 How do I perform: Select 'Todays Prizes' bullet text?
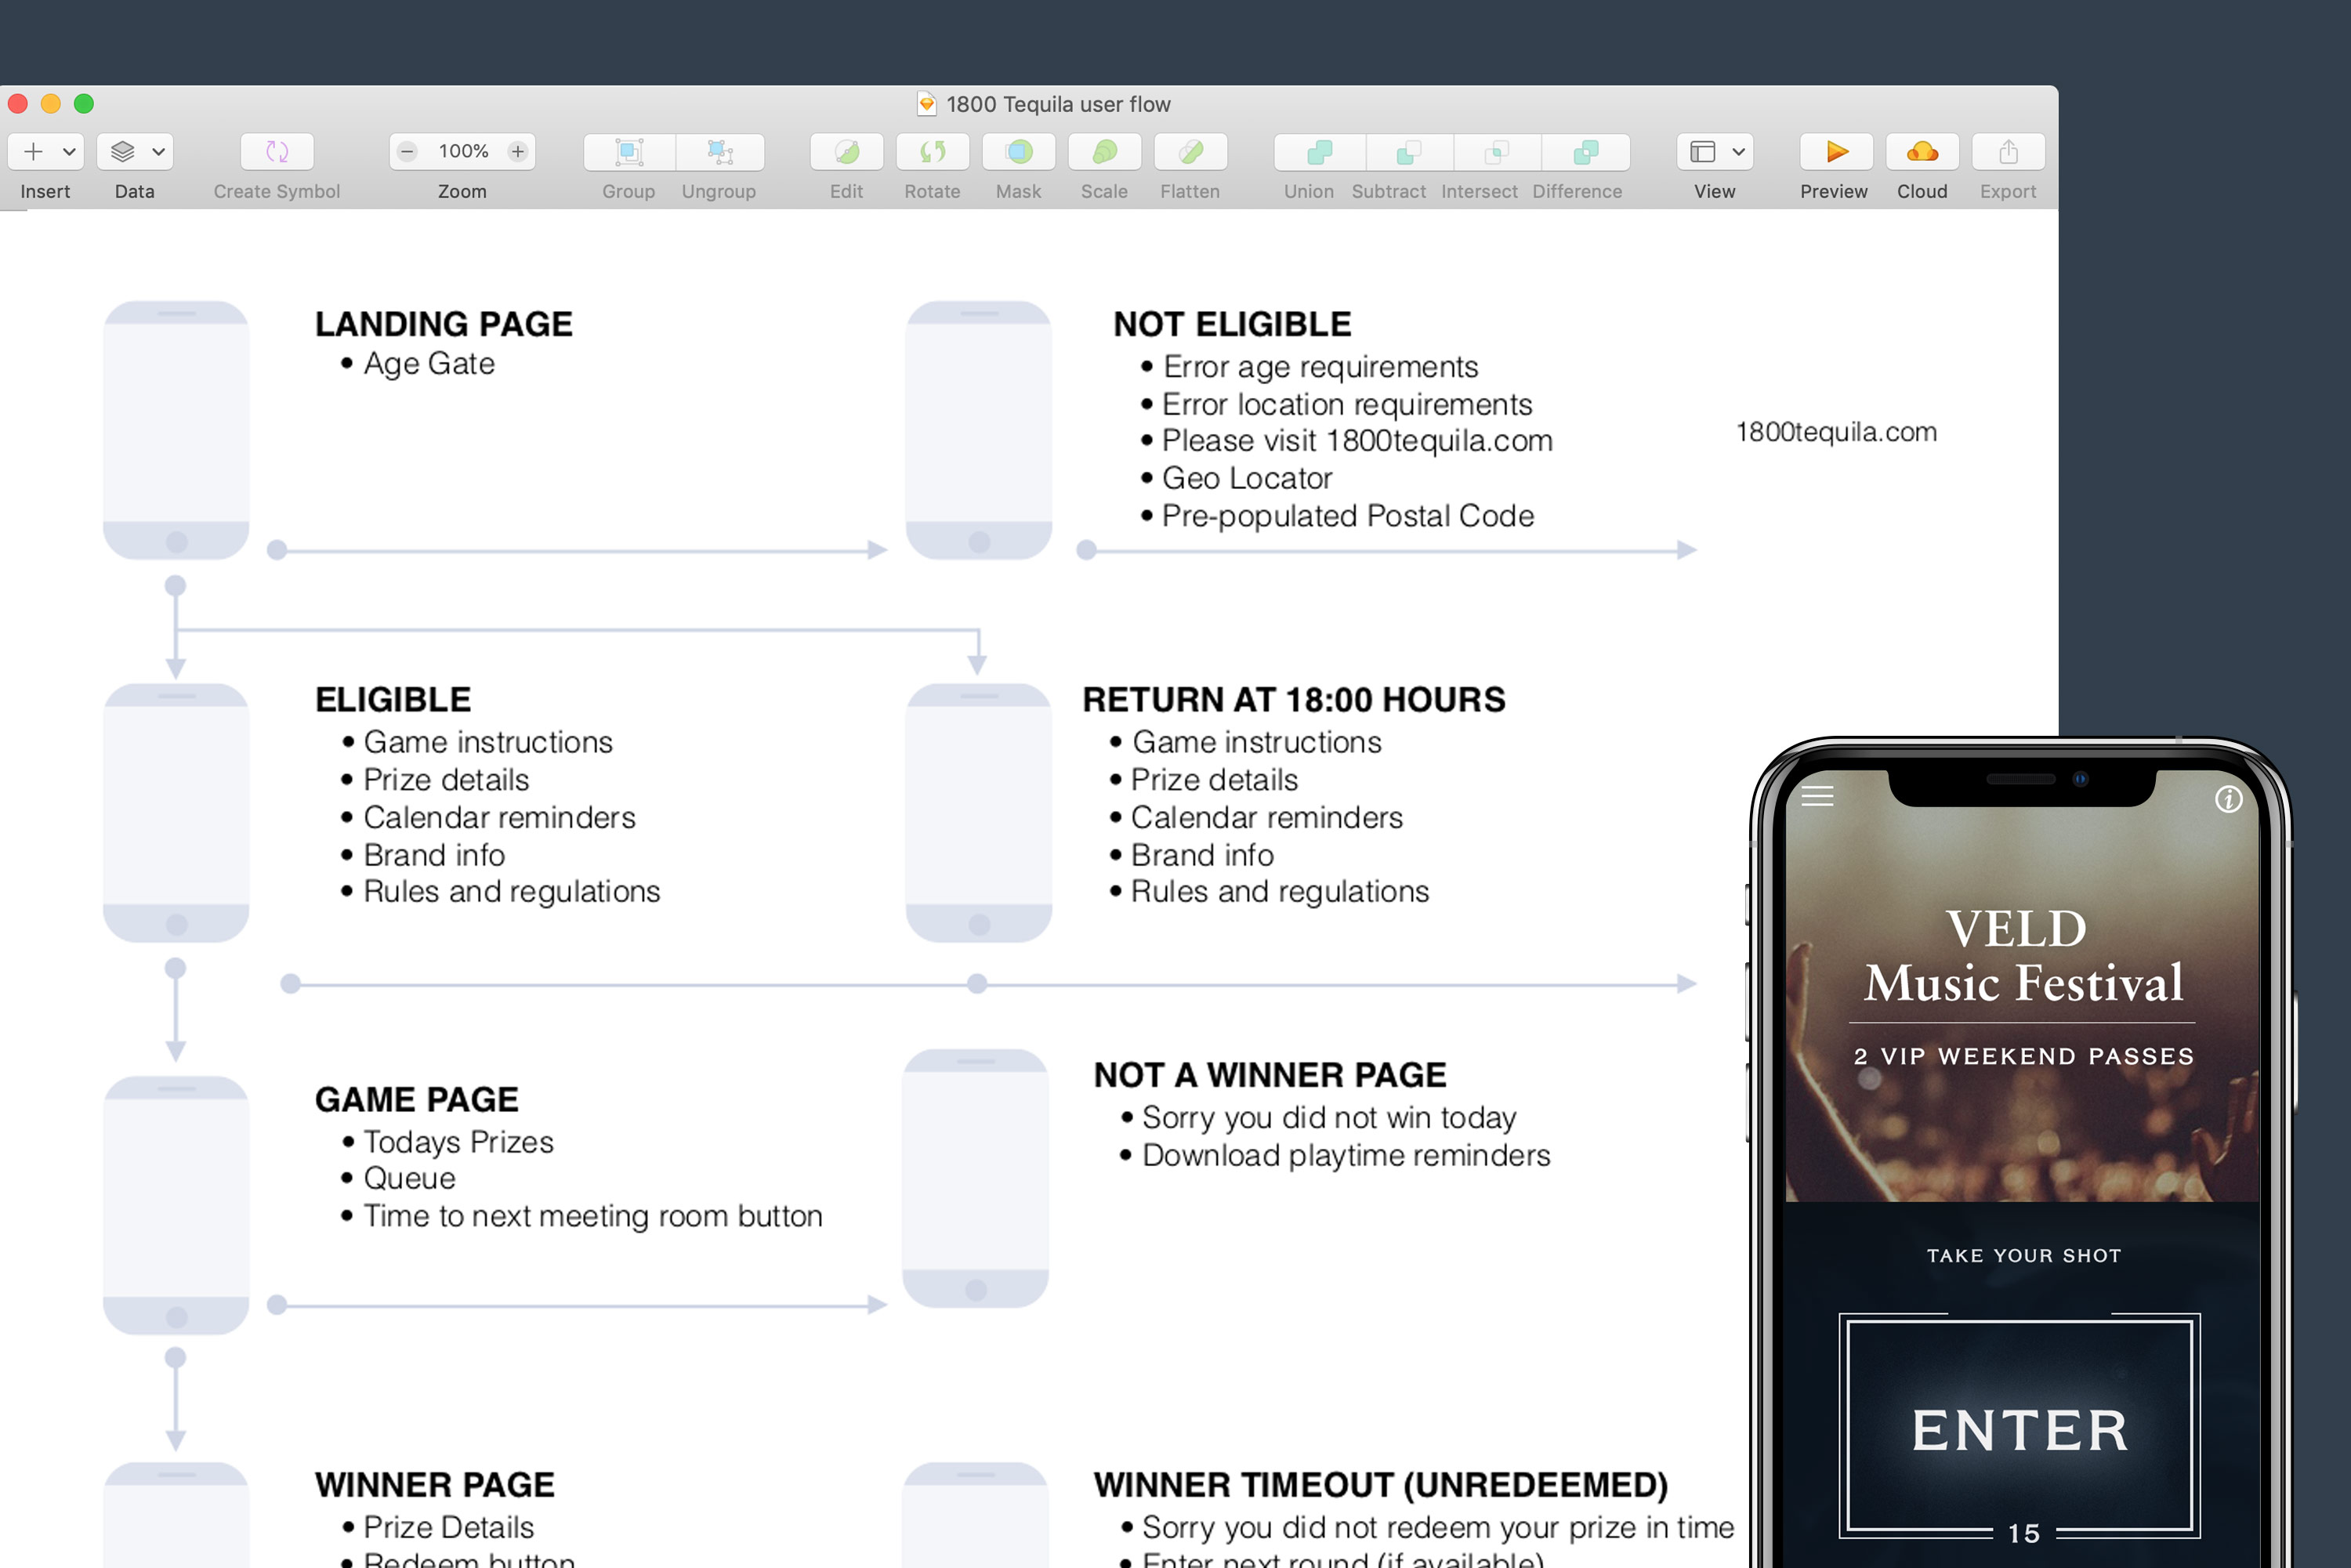(458, 1141)
